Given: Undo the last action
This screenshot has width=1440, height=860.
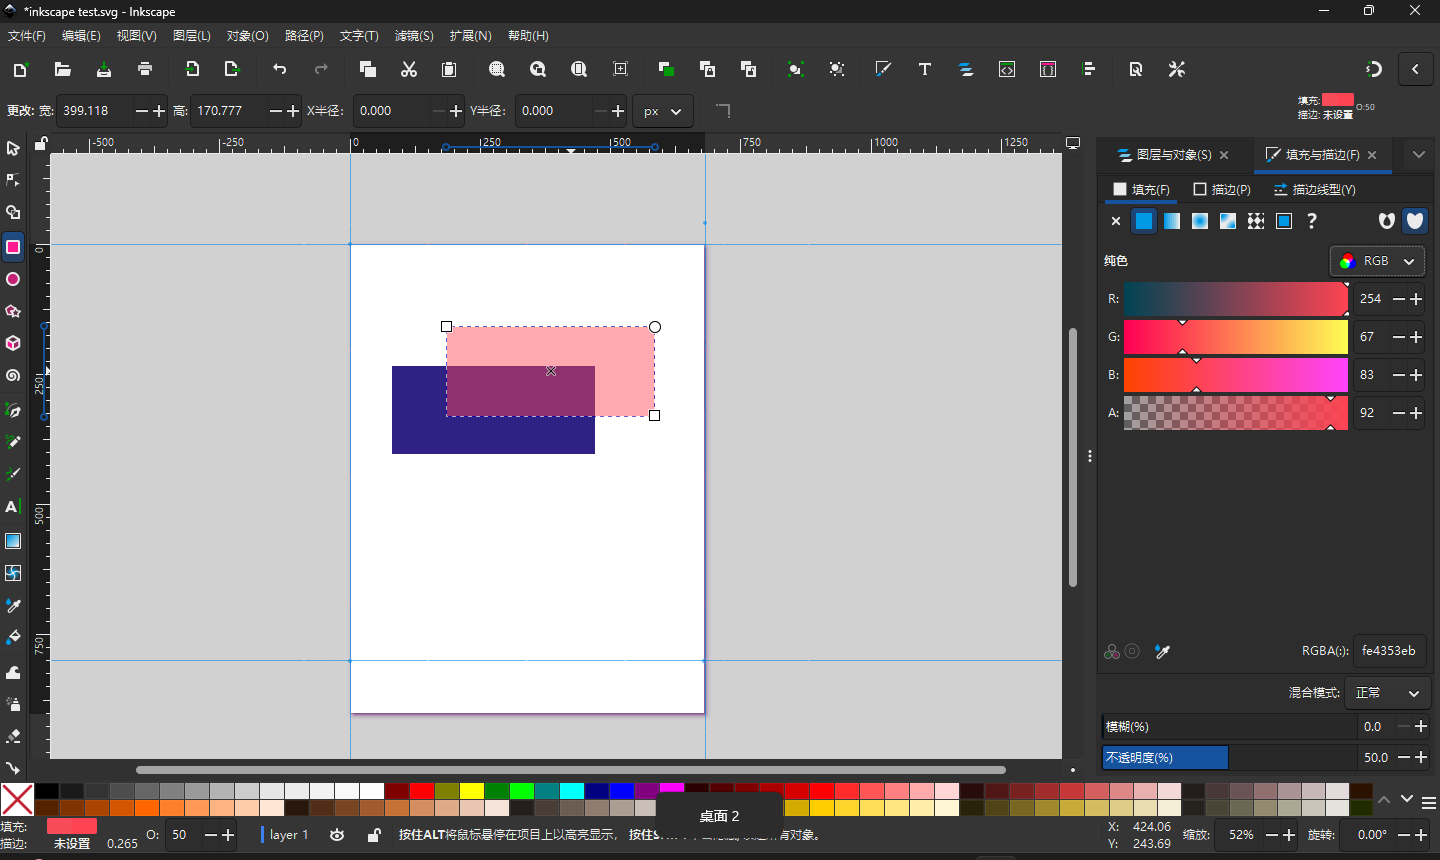Looking at the screenshot, I should click(280, 69).
